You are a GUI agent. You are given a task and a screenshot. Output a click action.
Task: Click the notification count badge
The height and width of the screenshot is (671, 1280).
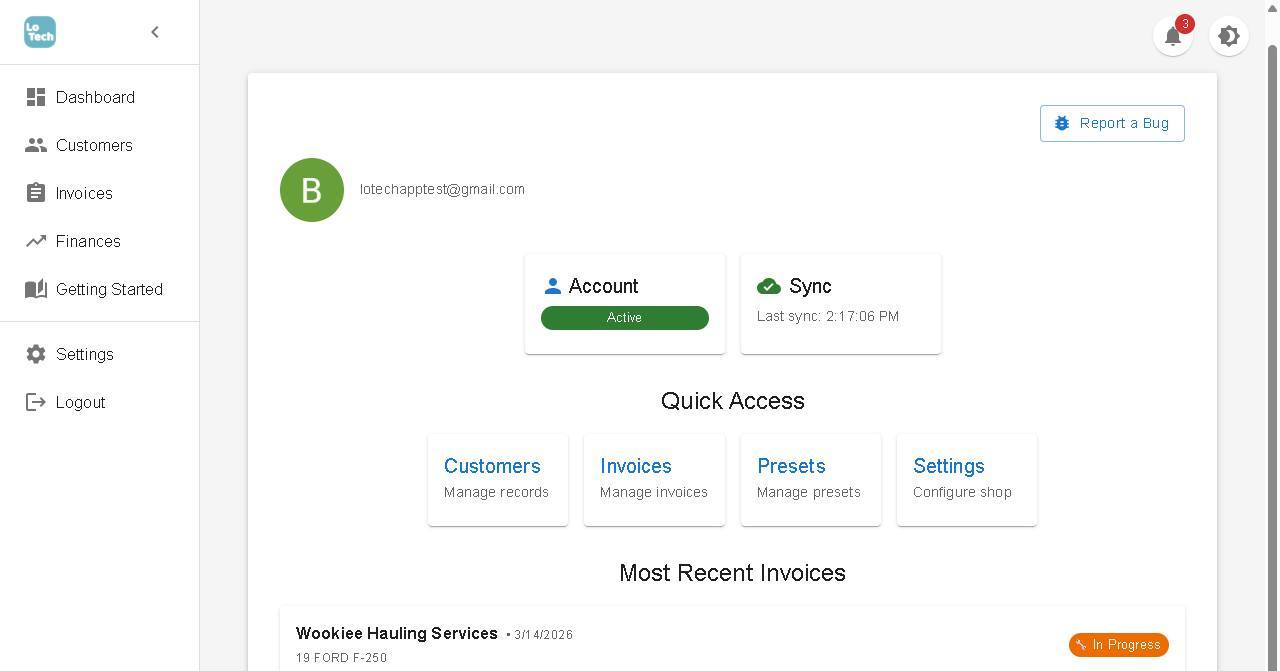[x=1185, y=24]
